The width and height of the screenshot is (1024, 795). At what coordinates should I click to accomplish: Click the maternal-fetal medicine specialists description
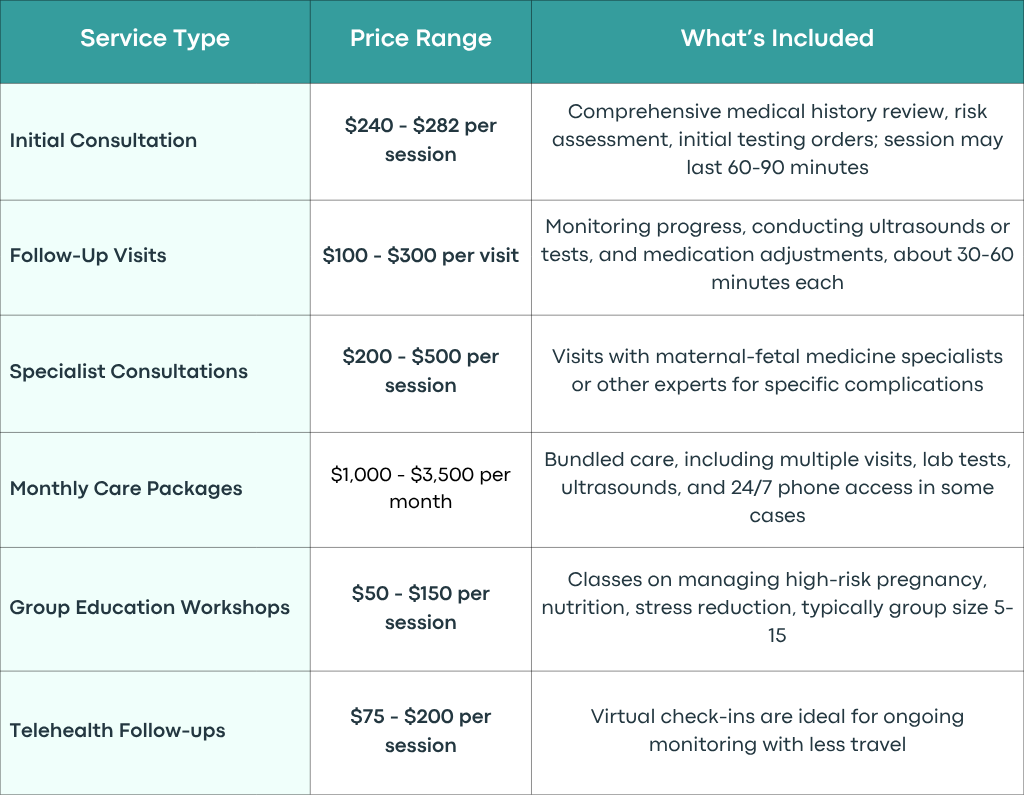[777, 370]
